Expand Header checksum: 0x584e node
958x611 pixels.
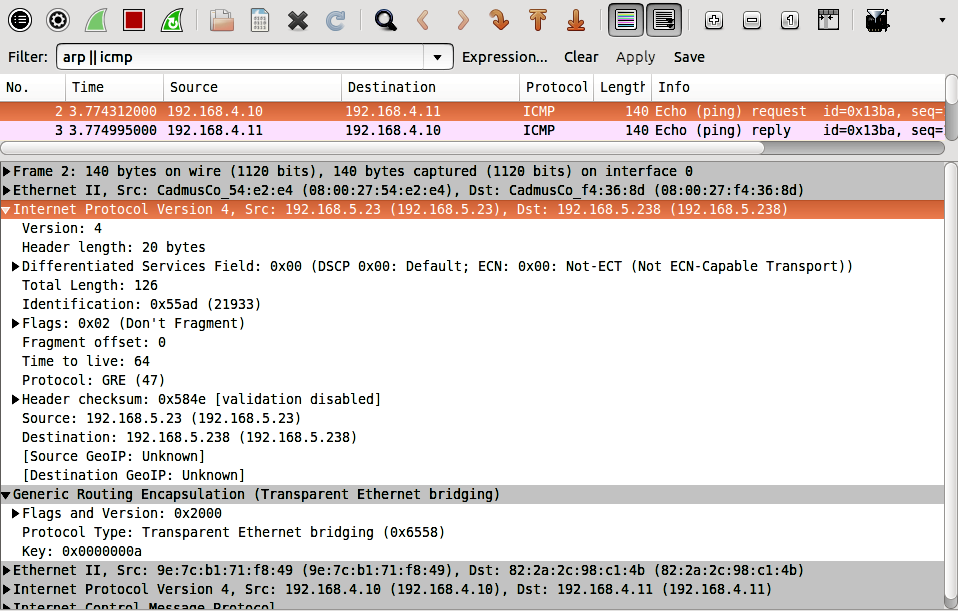click(x=16, y=400)
